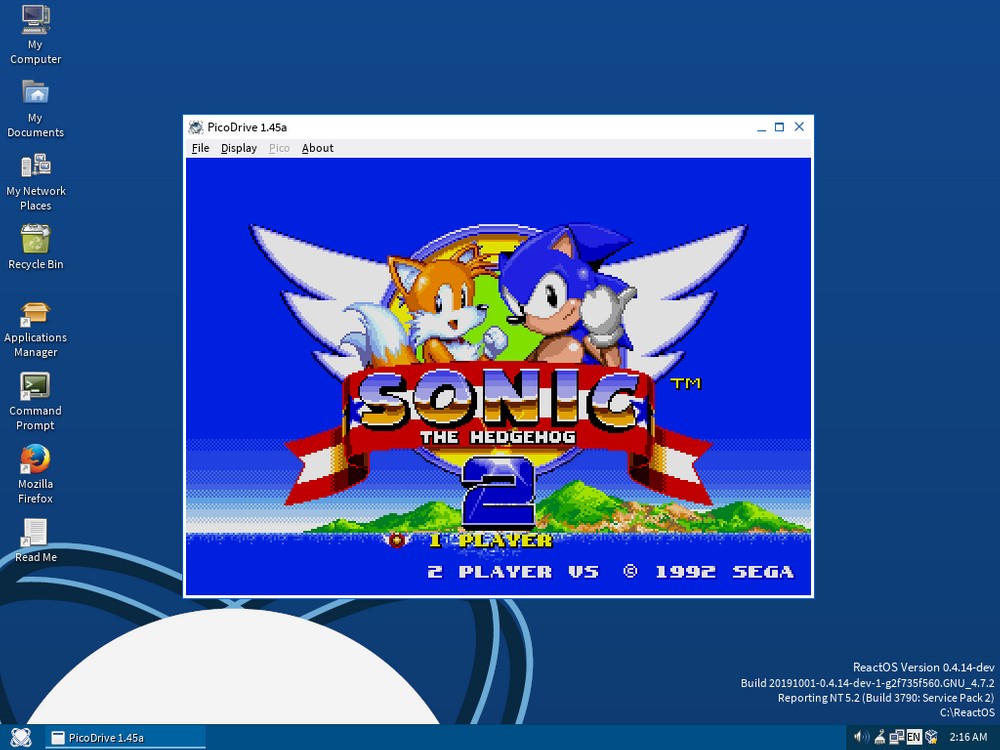Click the network computers tray icon
The image size is (1000, 750).
click(x=896, y=737)
